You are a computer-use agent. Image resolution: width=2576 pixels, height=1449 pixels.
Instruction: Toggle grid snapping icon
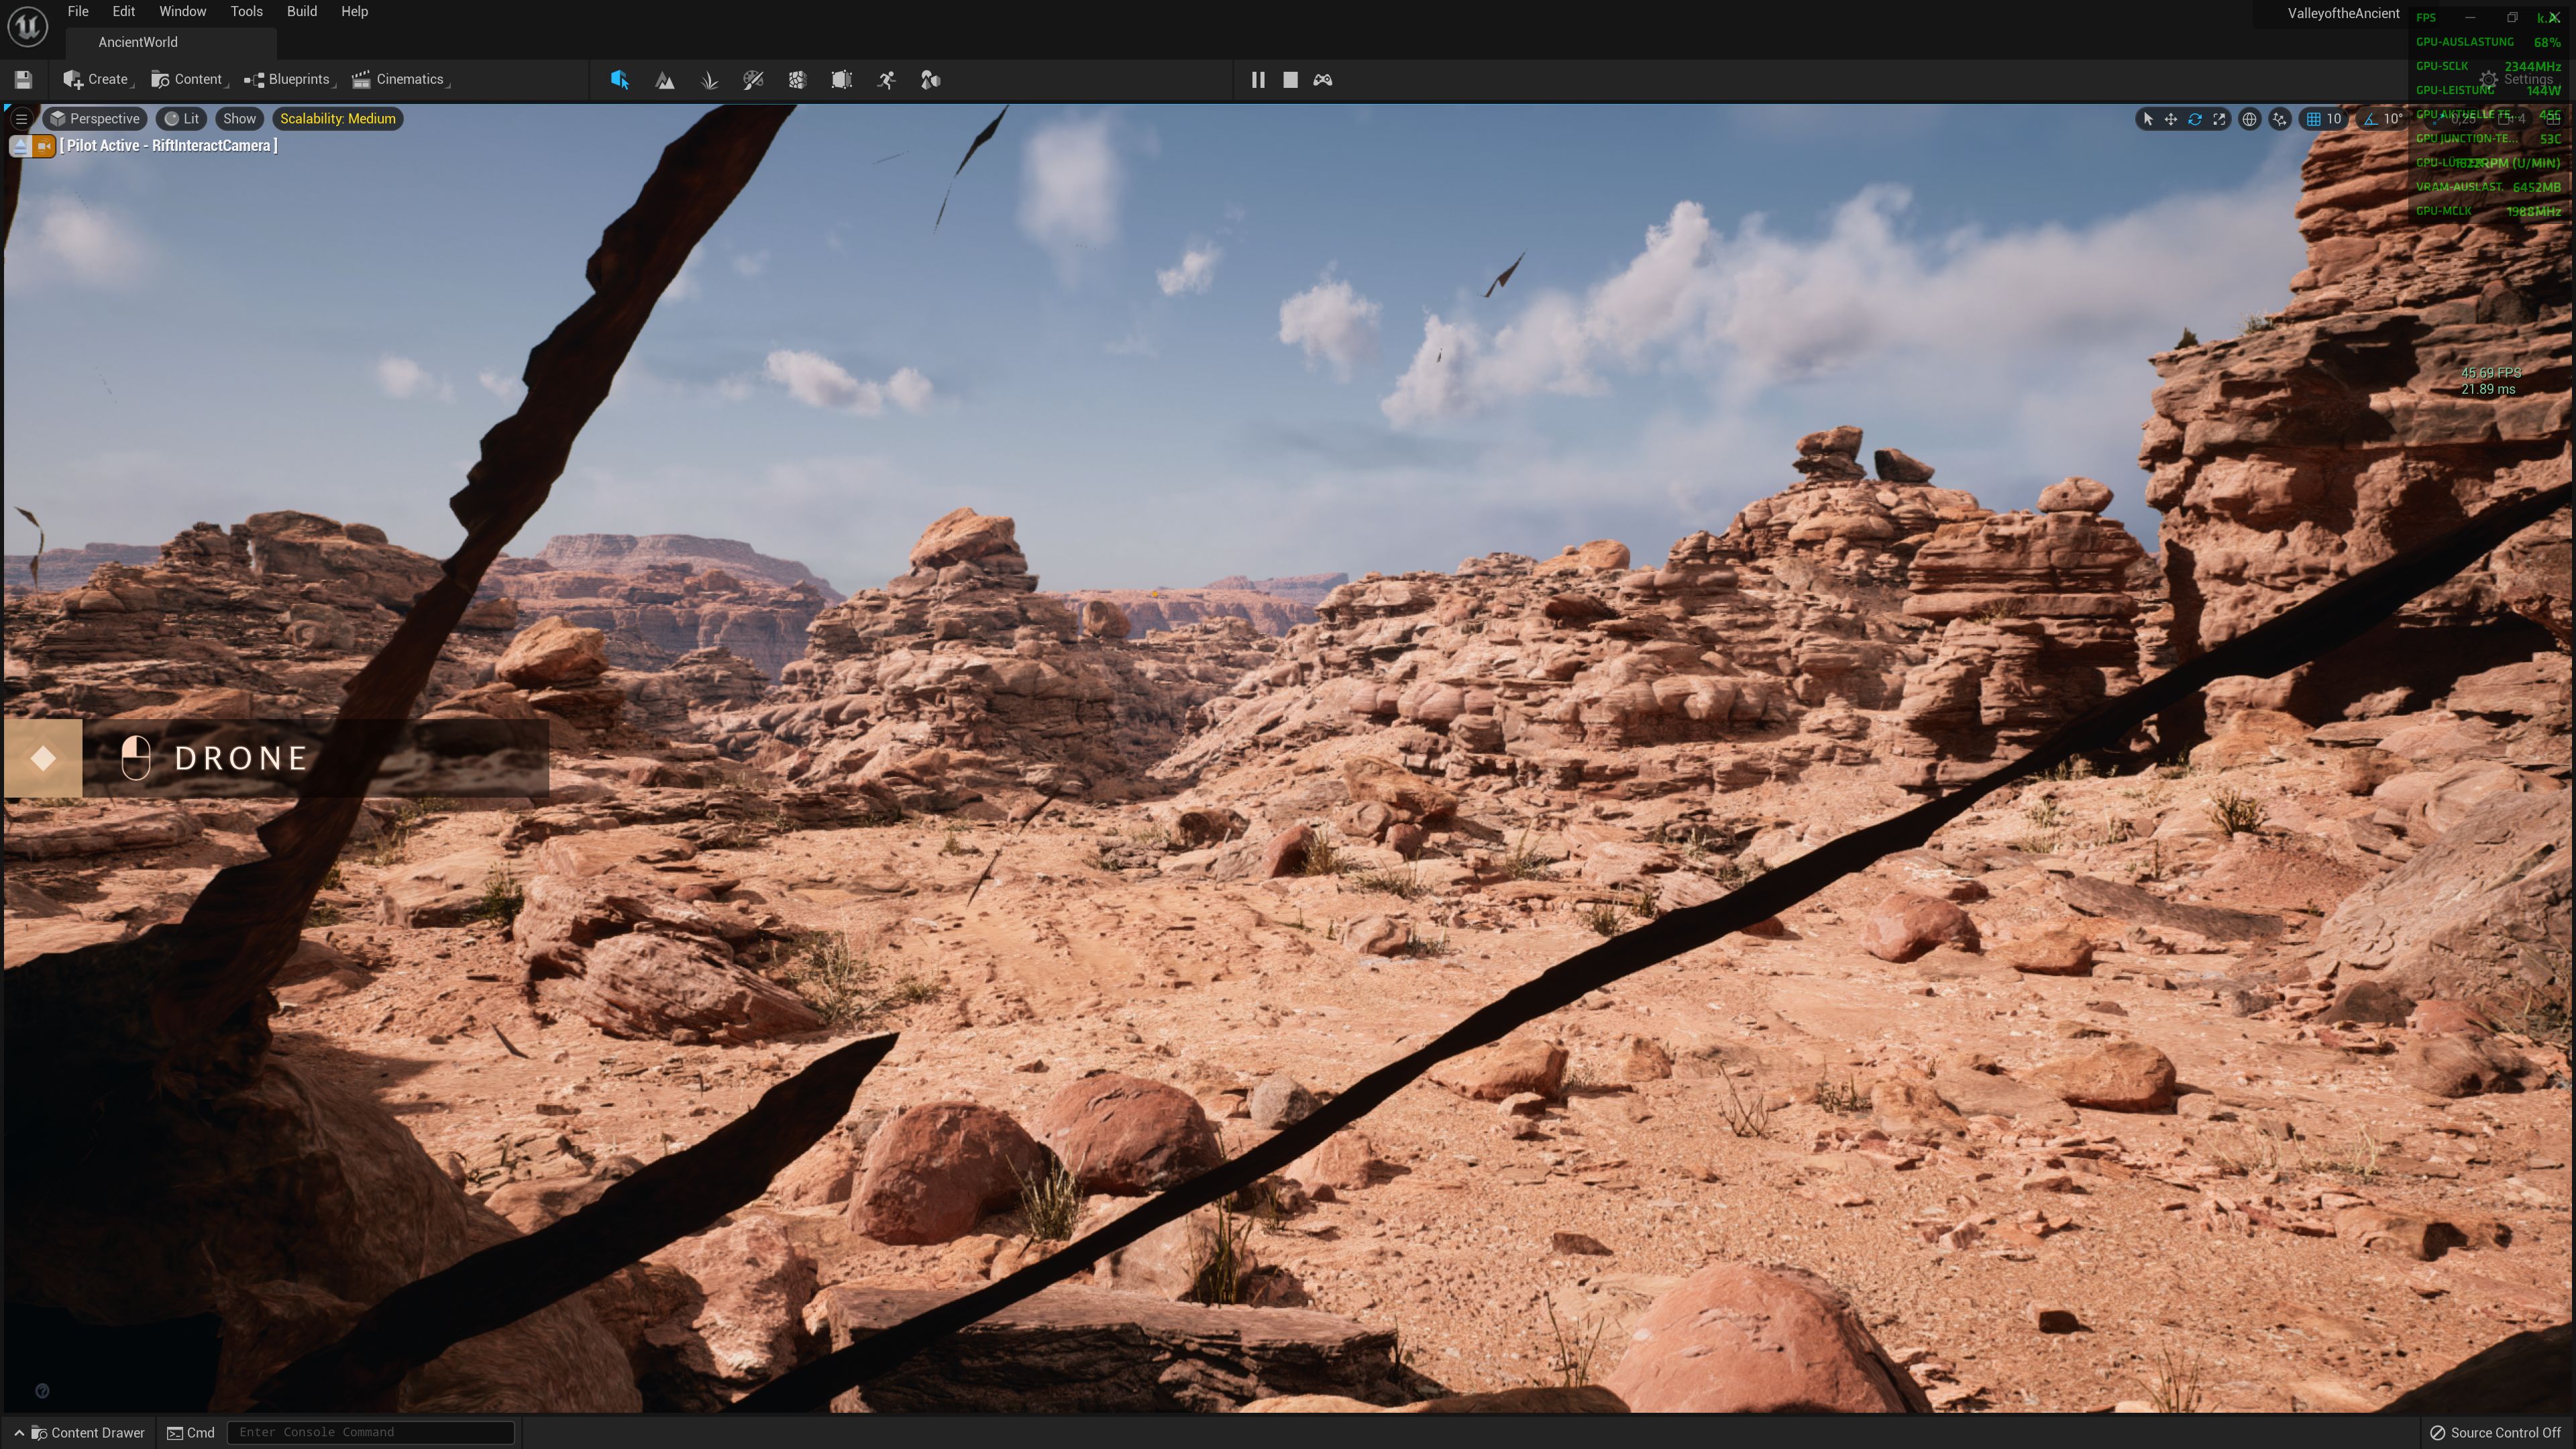2313,119
